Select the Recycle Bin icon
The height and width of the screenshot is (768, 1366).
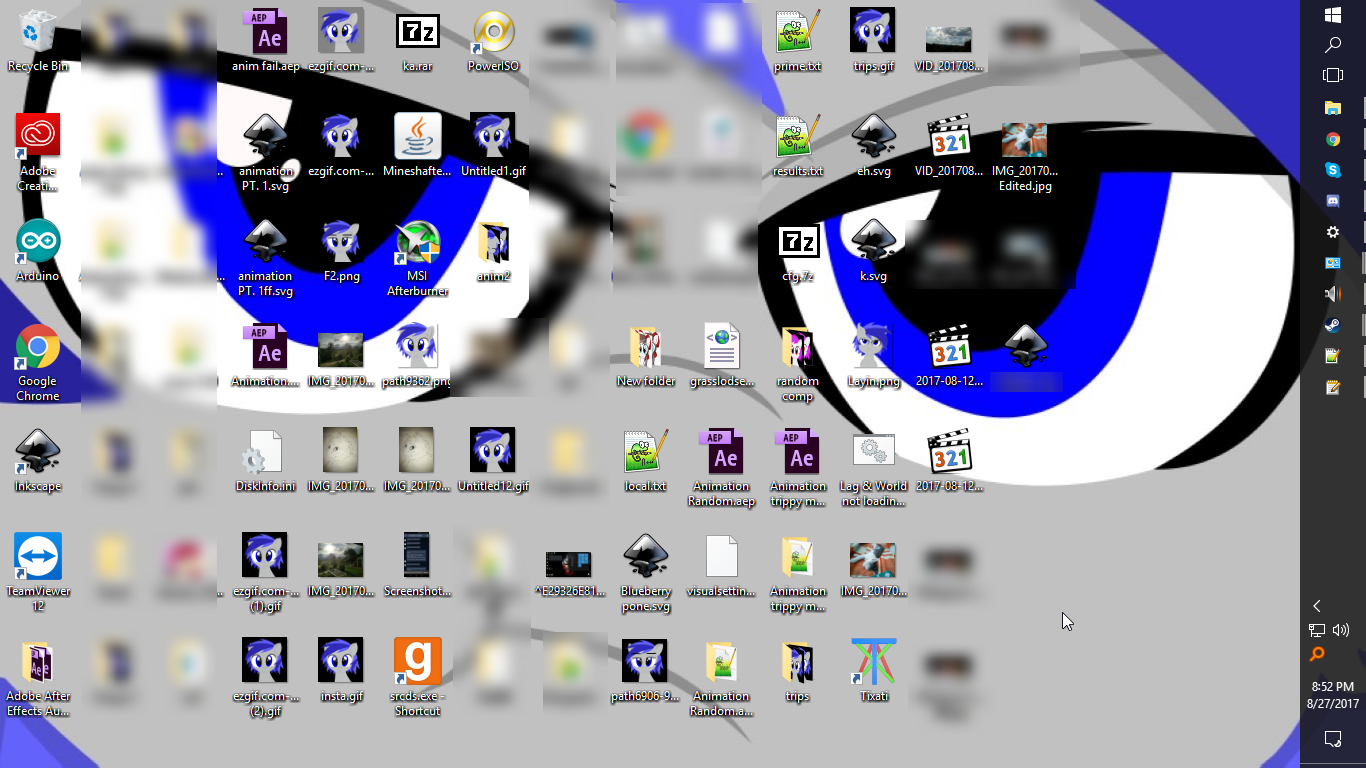click(x=38, y=33)
